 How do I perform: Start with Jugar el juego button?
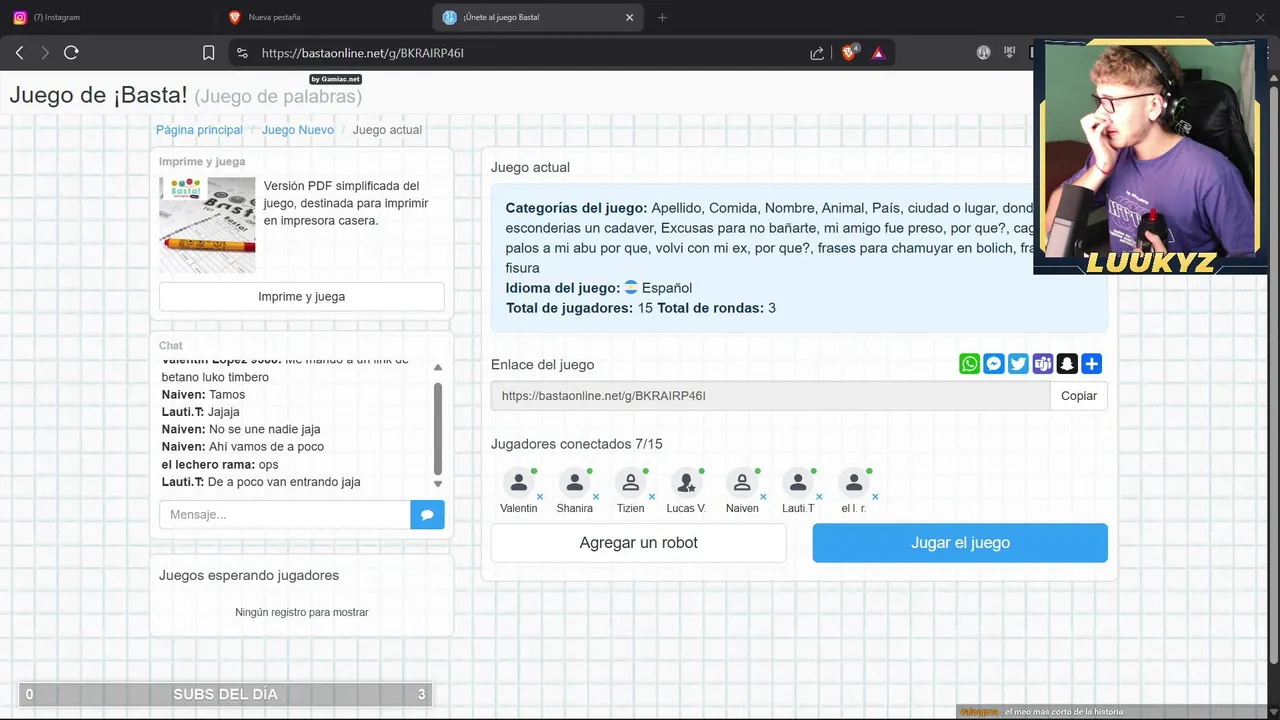click(x=960, y=543)
